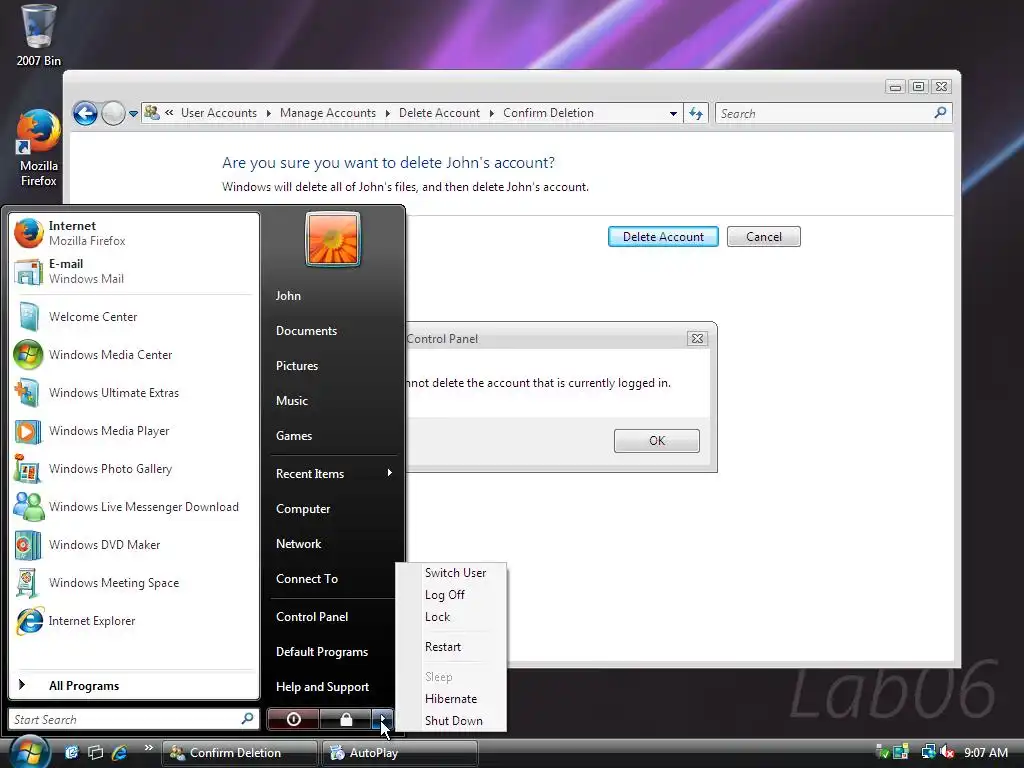Screen dimensions: 1024x768
Task: Click the Start menu power button
Action: click(293, 719)
